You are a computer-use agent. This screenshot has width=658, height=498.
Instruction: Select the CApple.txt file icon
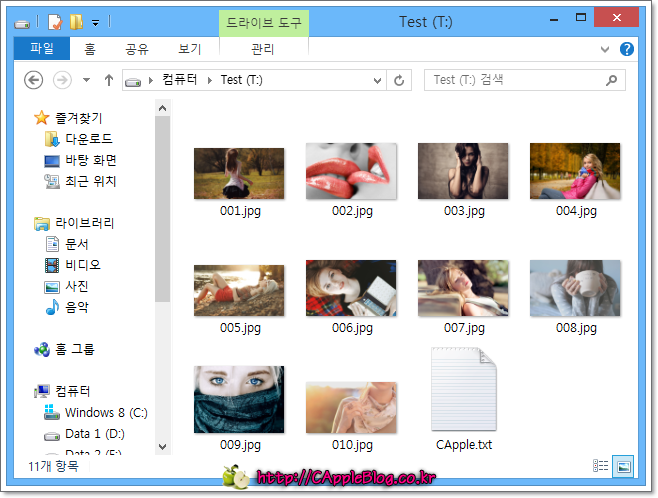[464, 389]
